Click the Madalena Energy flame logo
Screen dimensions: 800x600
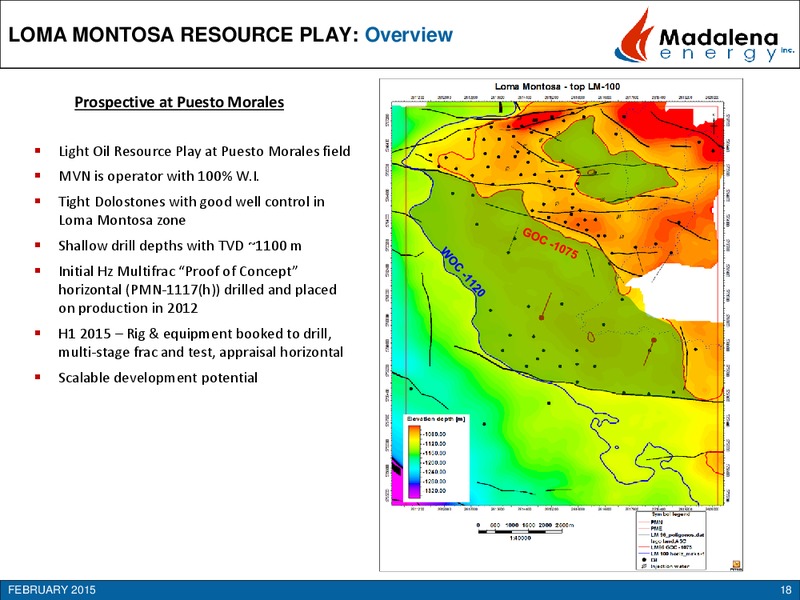coord(634,36)
